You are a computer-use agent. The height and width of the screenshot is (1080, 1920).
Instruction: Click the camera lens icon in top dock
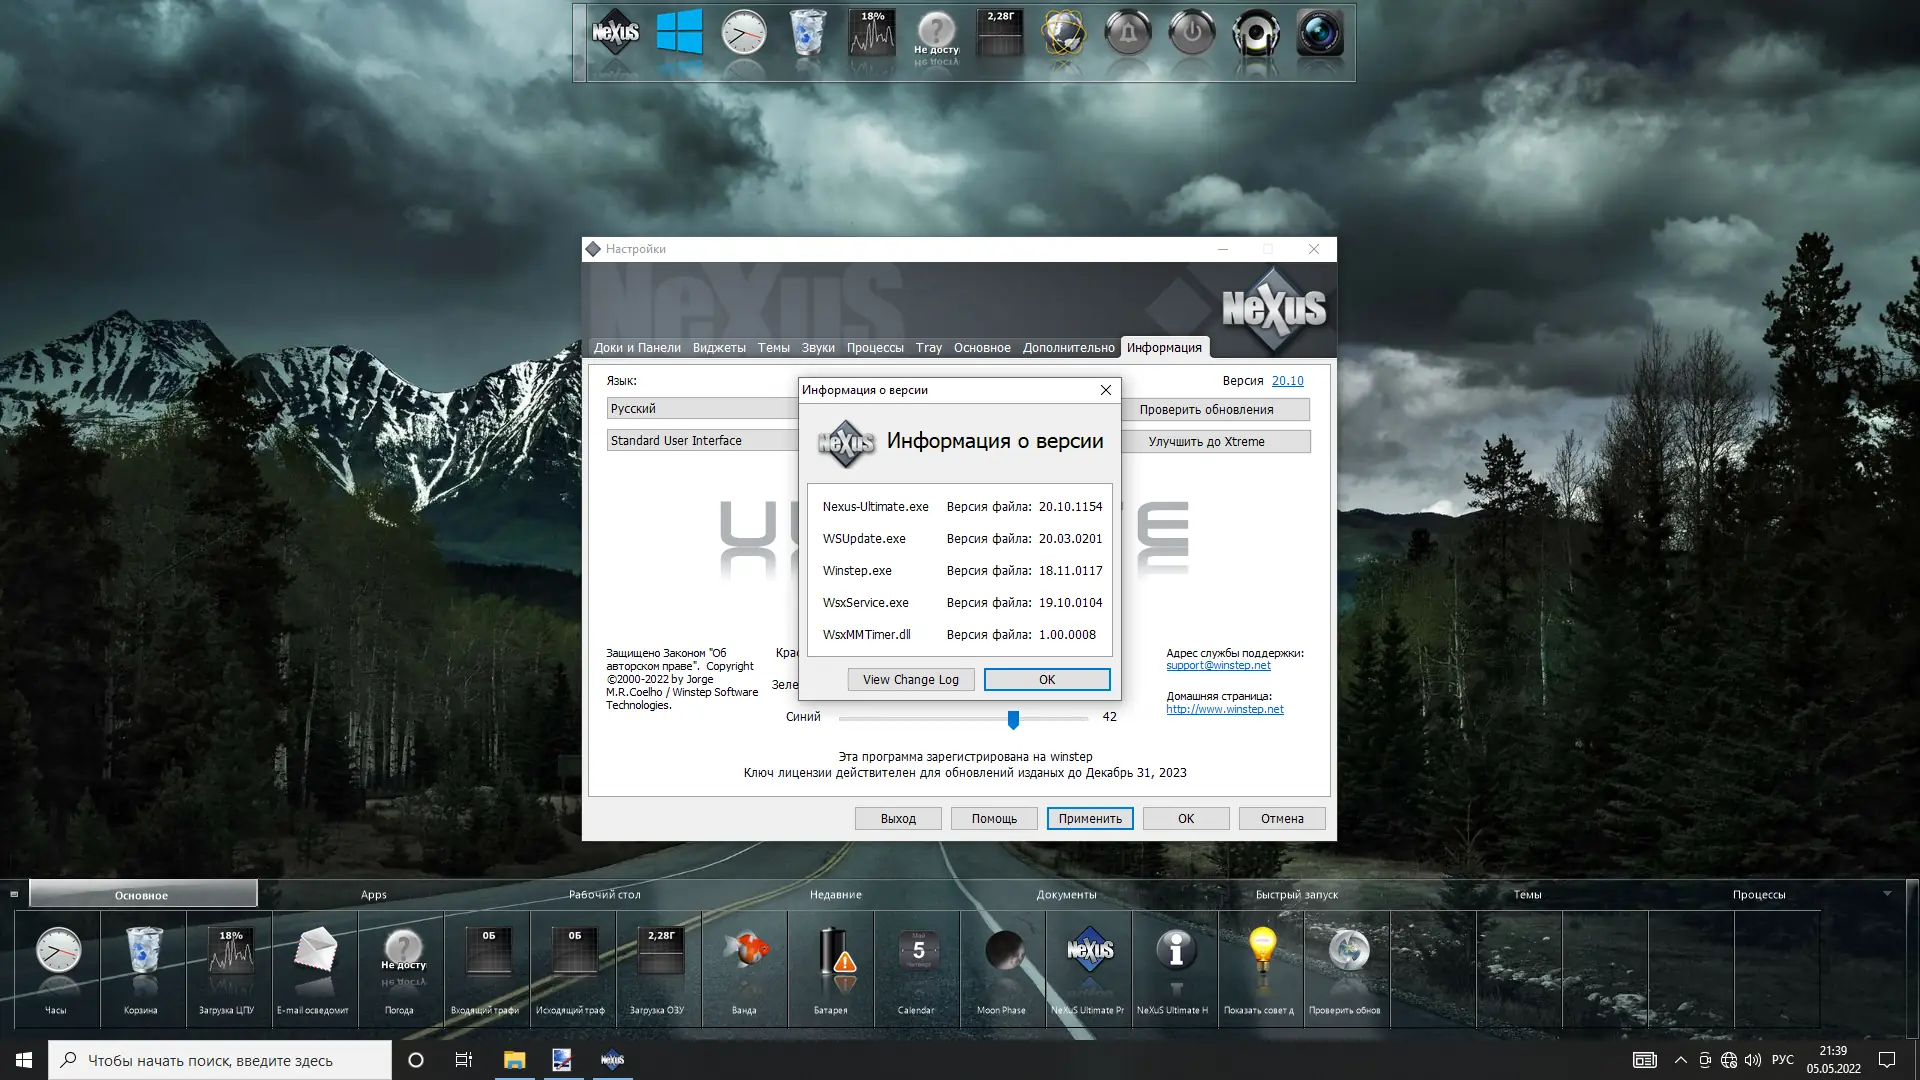tap(1319, 33)
